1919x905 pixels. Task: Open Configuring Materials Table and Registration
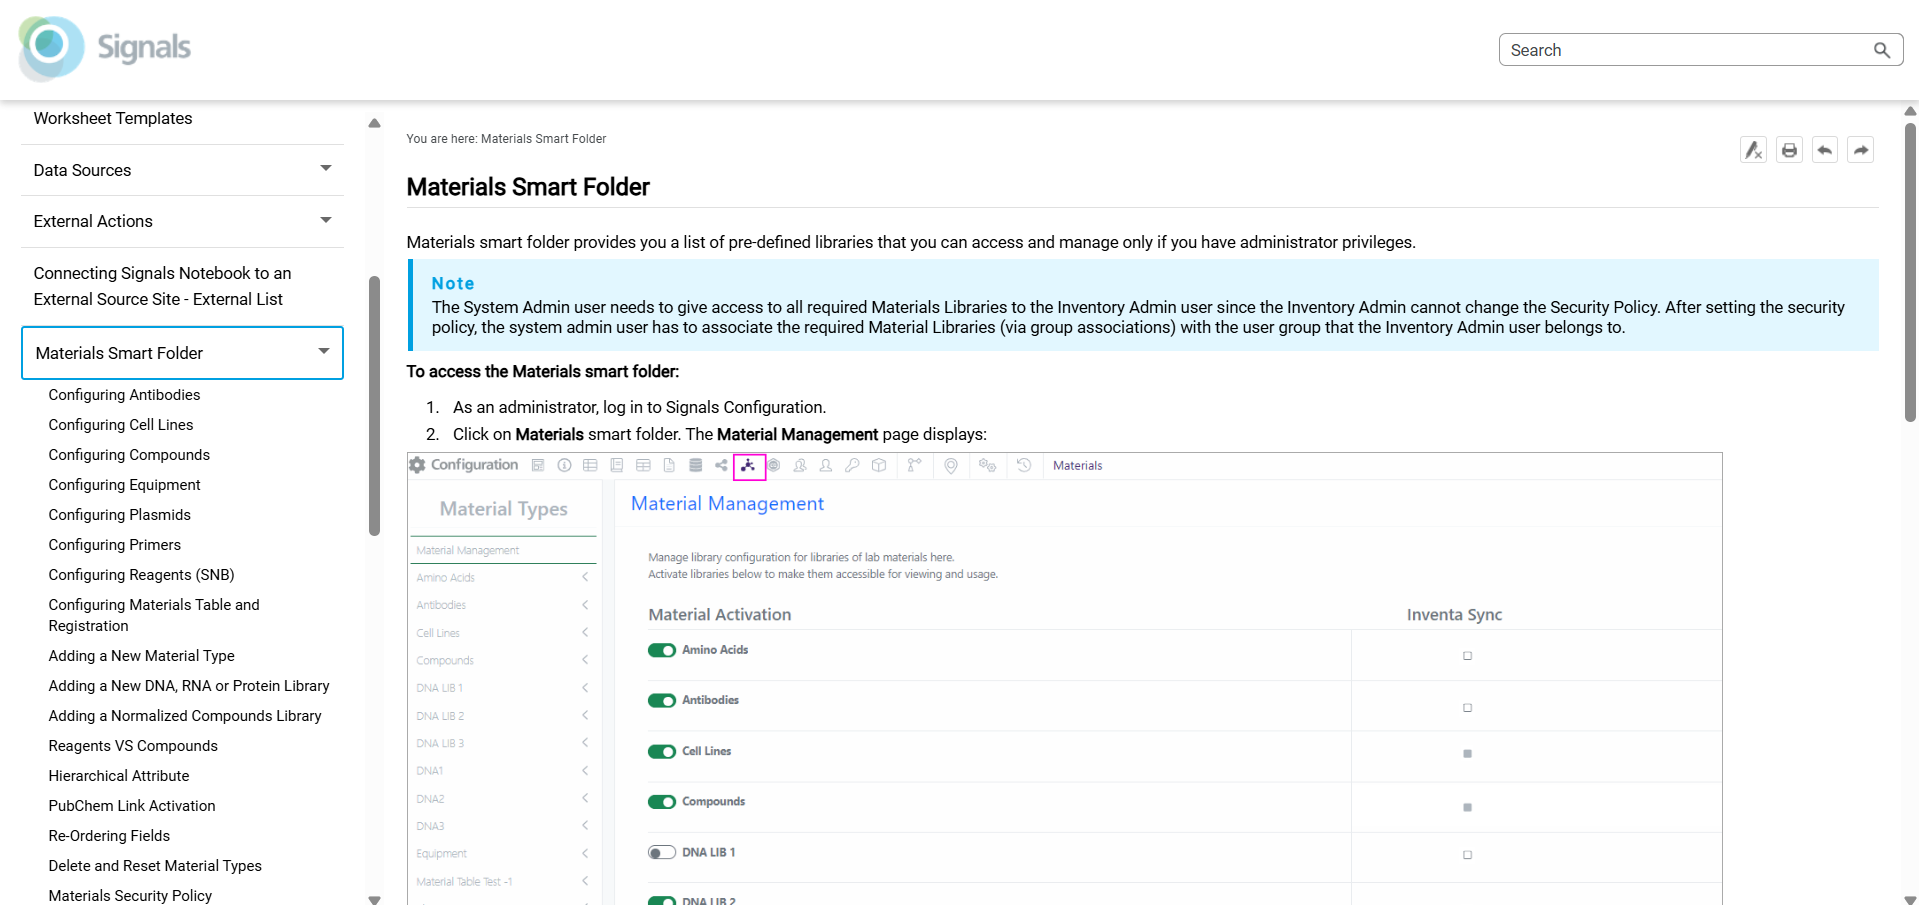(x=154, y=615)
